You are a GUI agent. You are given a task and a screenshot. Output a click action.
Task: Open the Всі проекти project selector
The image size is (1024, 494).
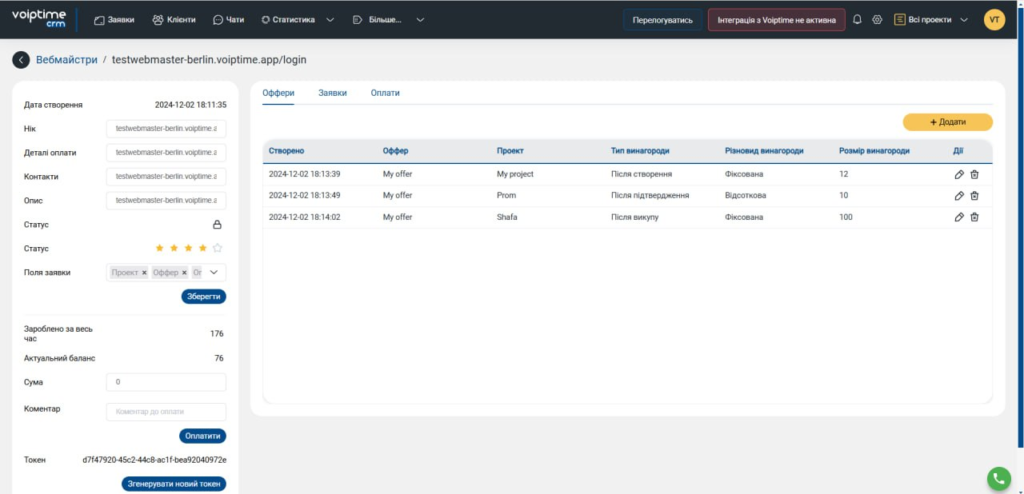coord(931,20)
